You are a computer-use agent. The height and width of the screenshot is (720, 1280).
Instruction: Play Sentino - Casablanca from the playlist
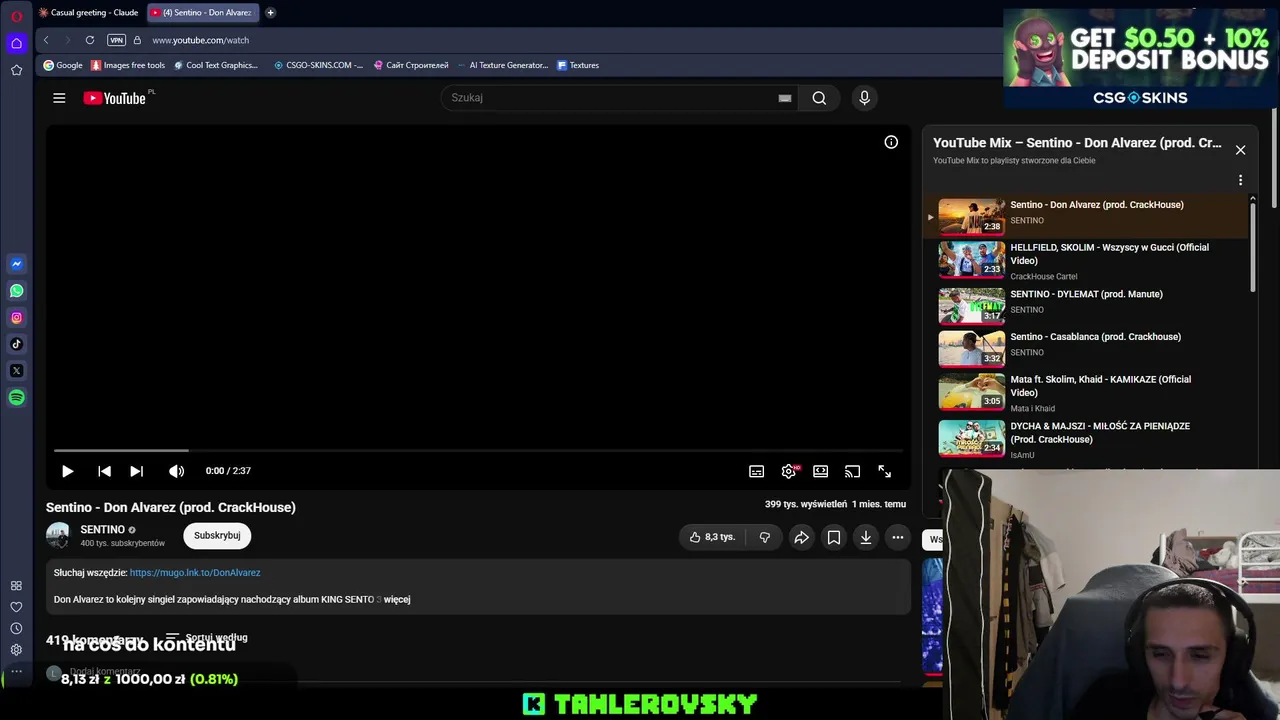coord(1086,347)
